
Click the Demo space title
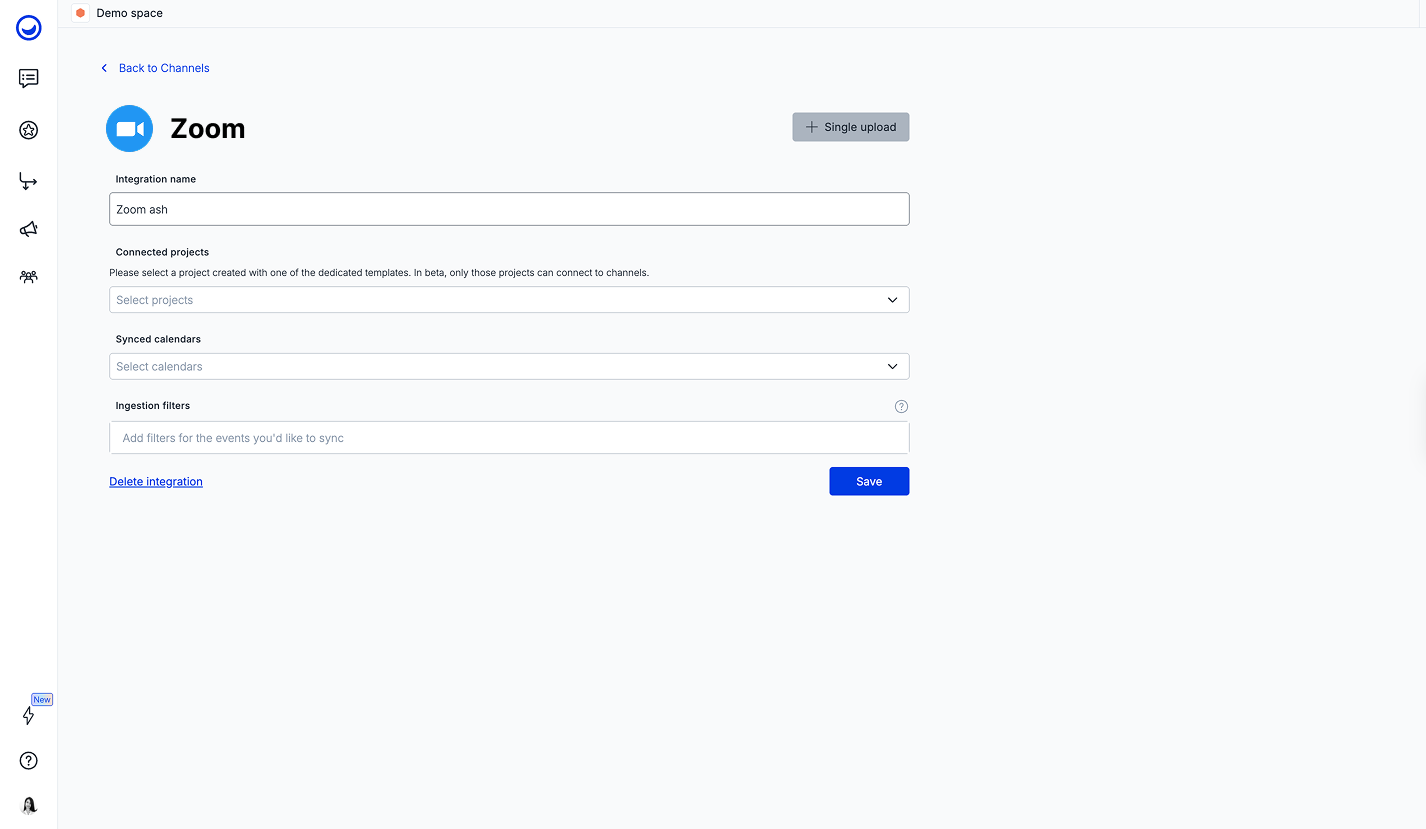click(130, 13)
